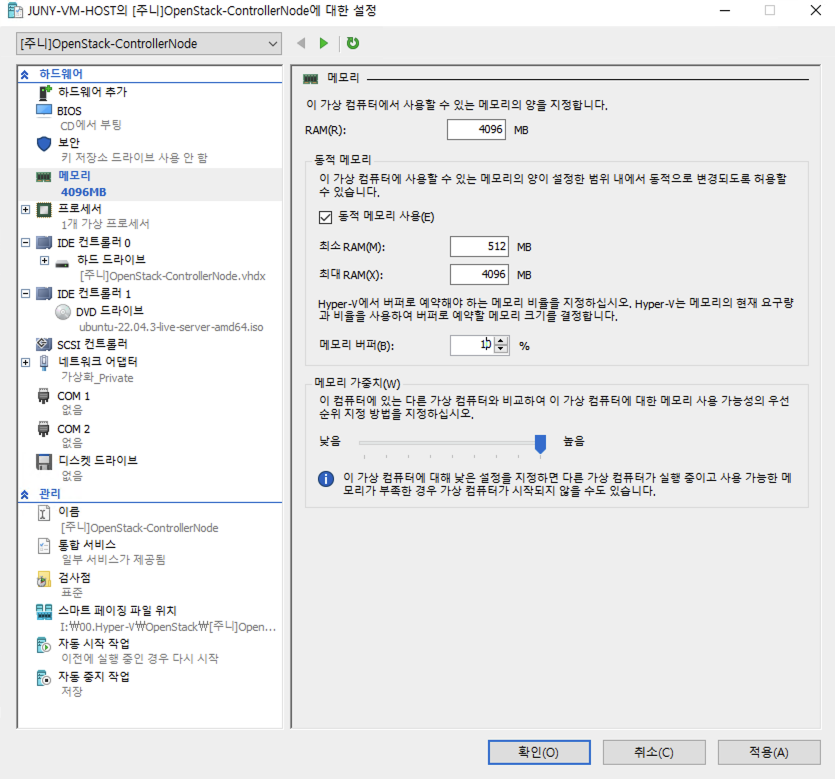Click the 메모리 가중치 slider handle
835x779 pixels.
(540, 444)
